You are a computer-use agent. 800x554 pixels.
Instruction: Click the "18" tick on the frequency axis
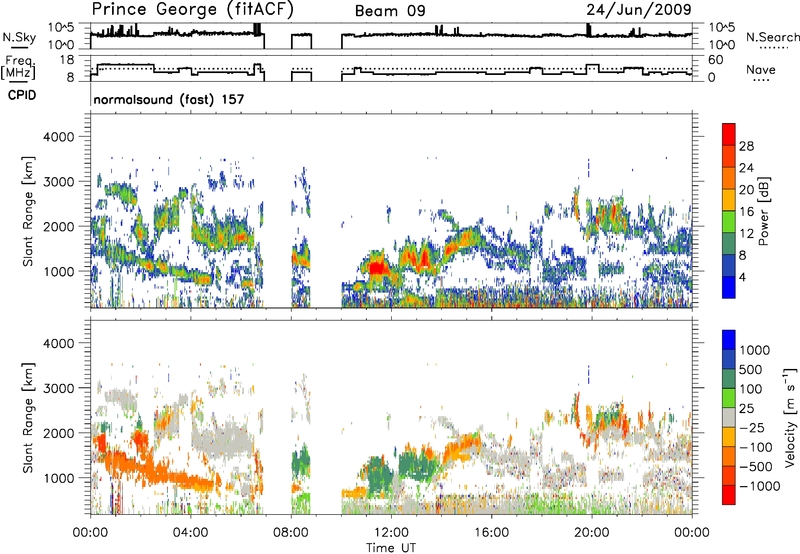tap(67, 60)
